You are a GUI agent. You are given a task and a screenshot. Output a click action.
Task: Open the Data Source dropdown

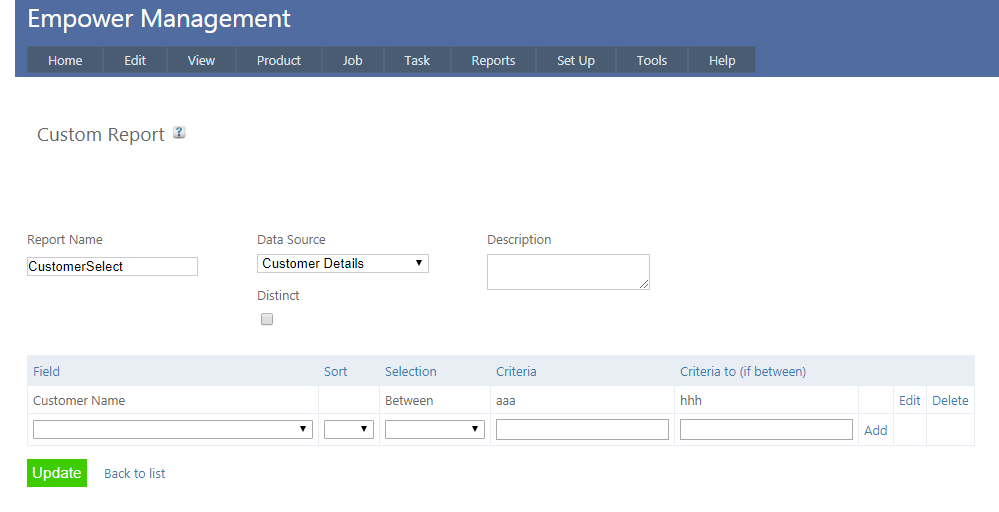(x=342, y=264)
